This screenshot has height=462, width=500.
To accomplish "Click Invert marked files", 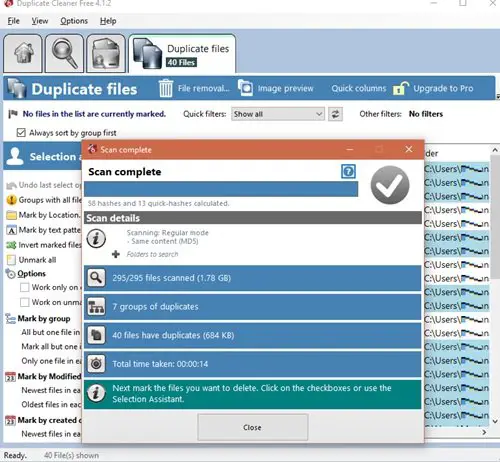I will pos(44,245).
